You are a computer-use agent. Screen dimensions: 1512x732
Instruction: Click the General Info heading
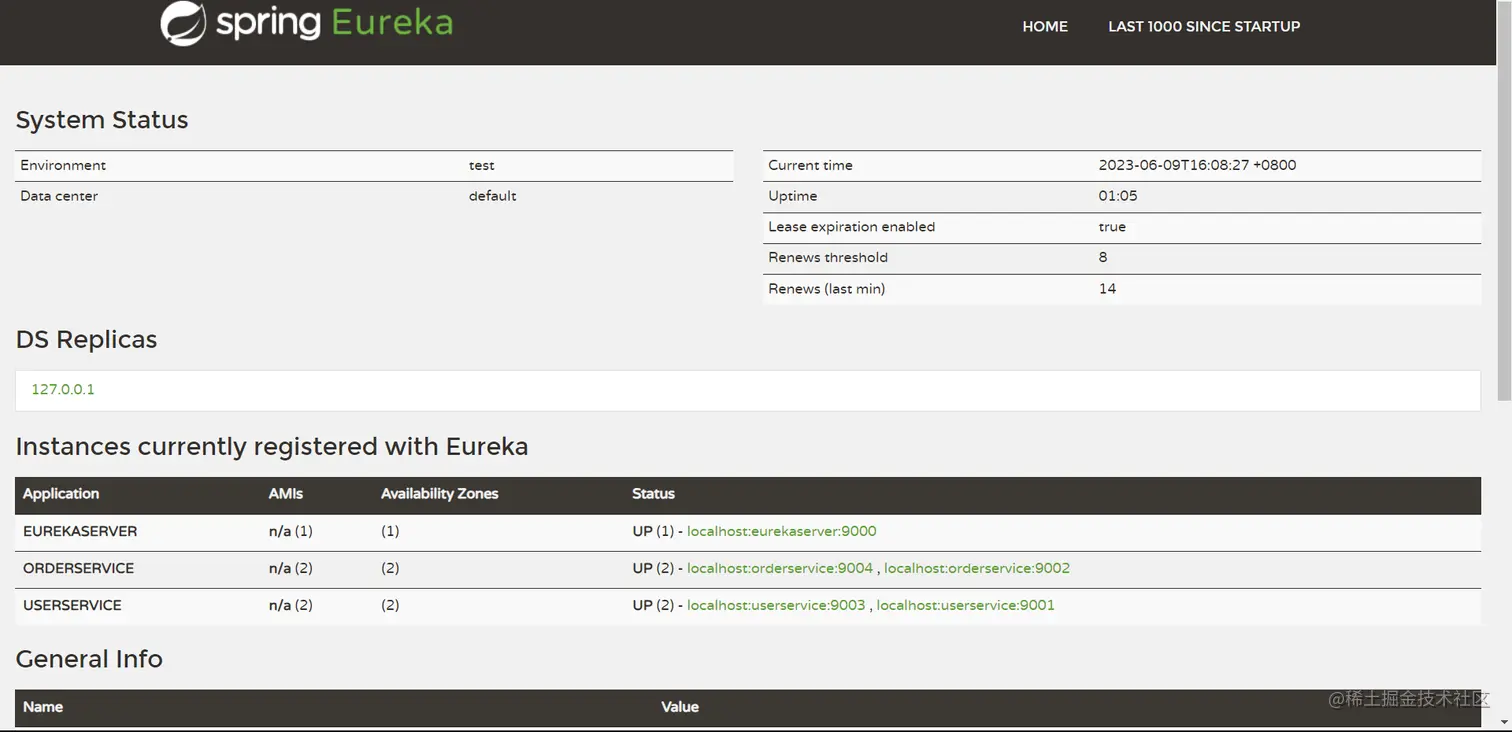[x=89, y=659]
